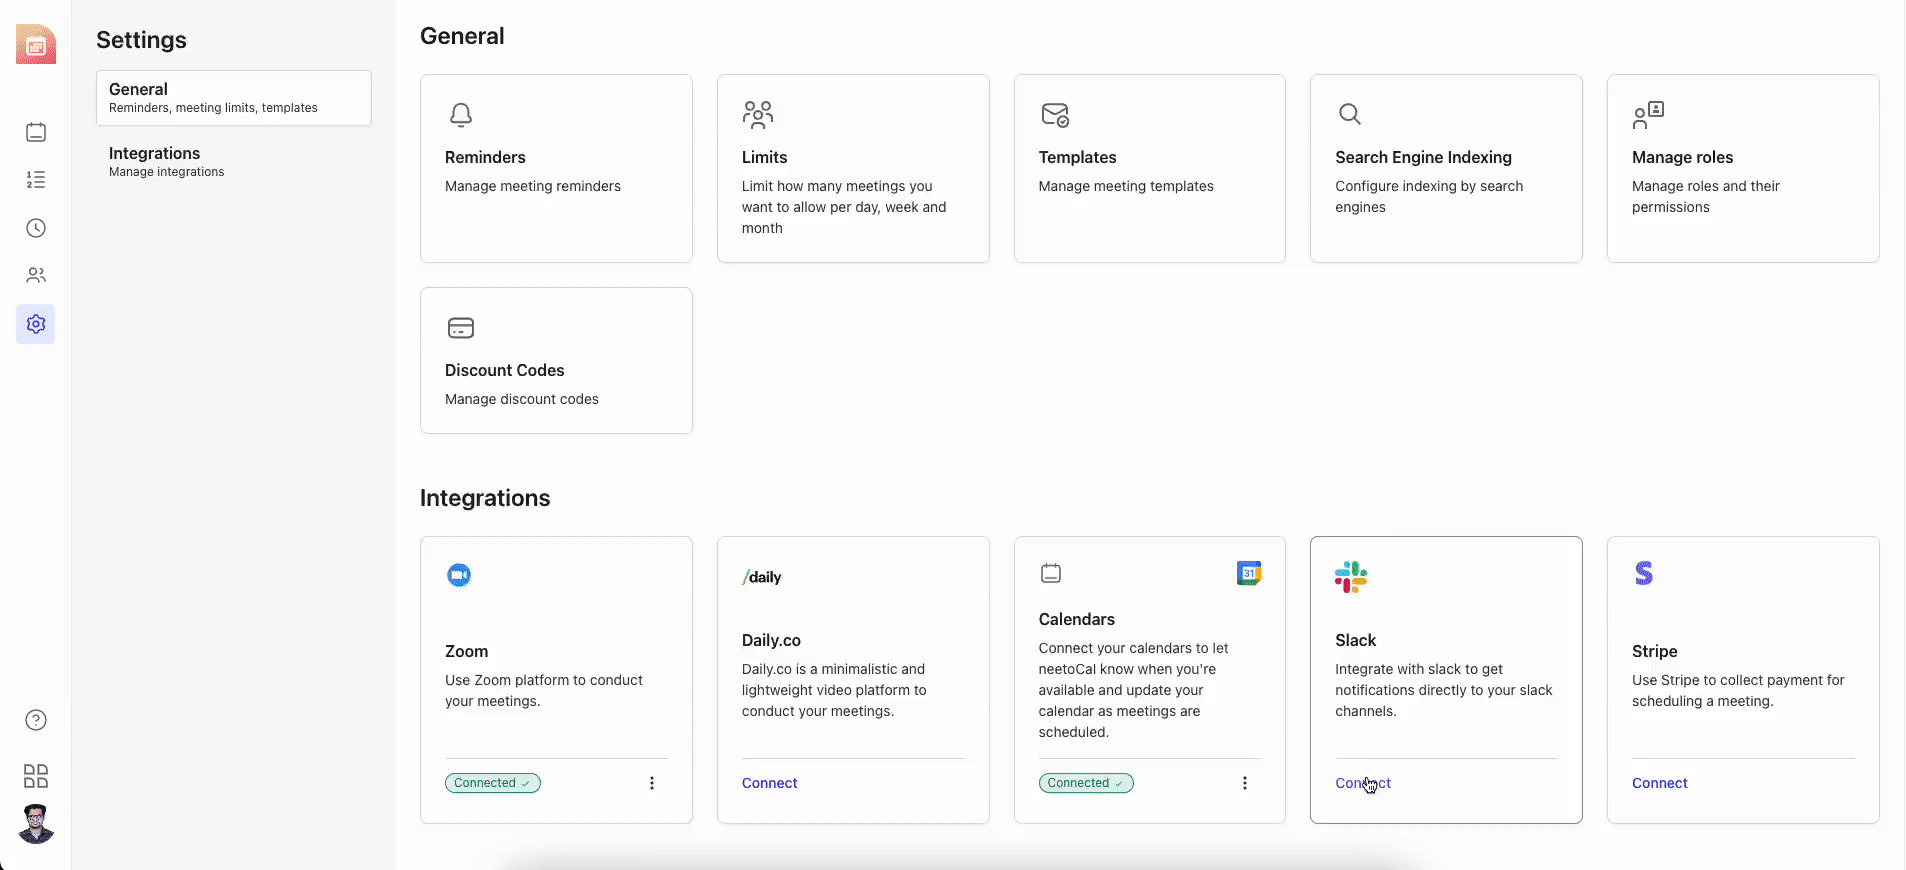Click the Reminders bell icon
This screenshot has height=870, width=1906.
pyautogui.click(x=460, y=115)
